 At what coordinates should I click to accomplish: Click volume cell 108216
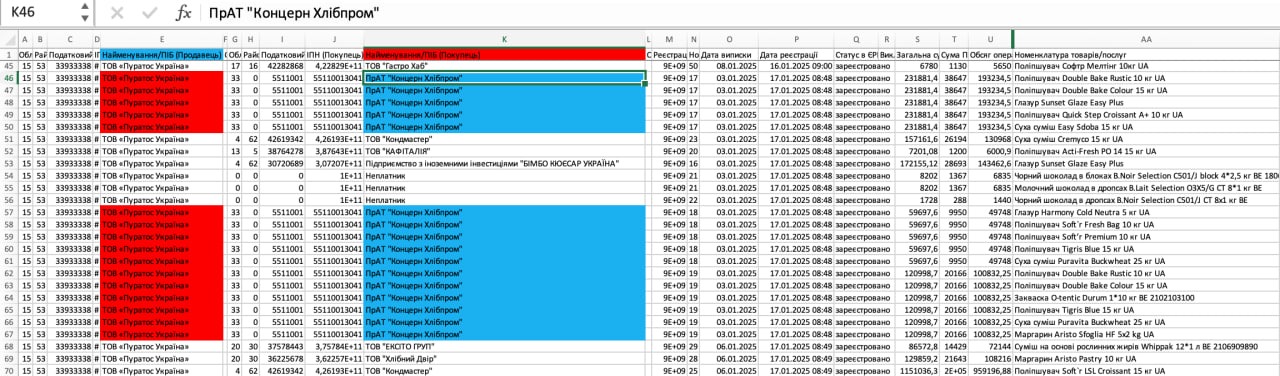click(989, 358)
